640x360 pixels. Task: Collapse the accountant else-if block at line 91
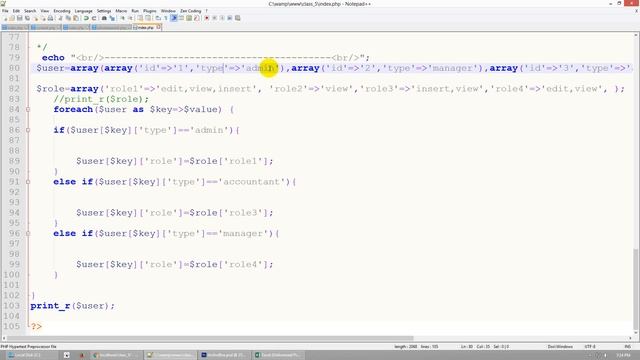pyautogui.click(x=28, y=182)
